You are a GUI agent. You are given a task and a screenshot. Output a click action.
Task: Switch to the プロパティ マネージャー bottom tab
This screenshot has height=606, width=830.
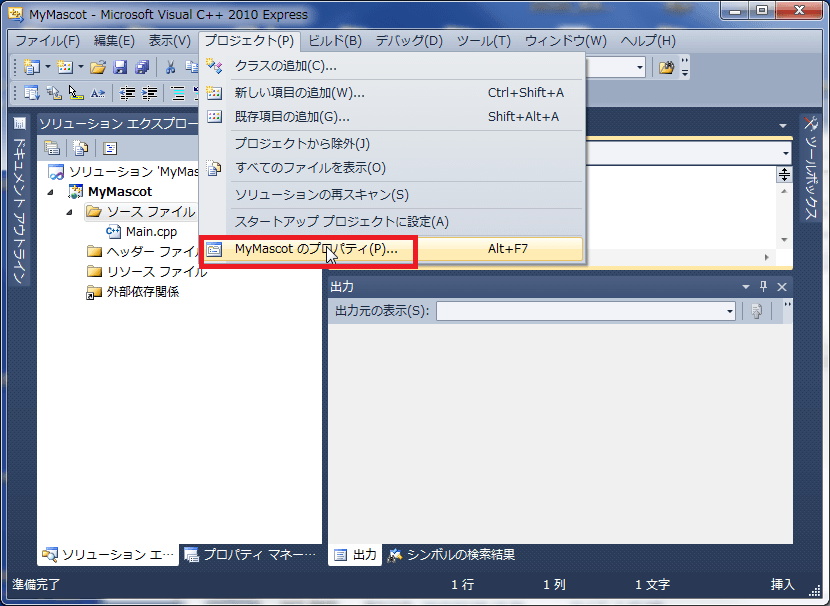pos(250,554)
